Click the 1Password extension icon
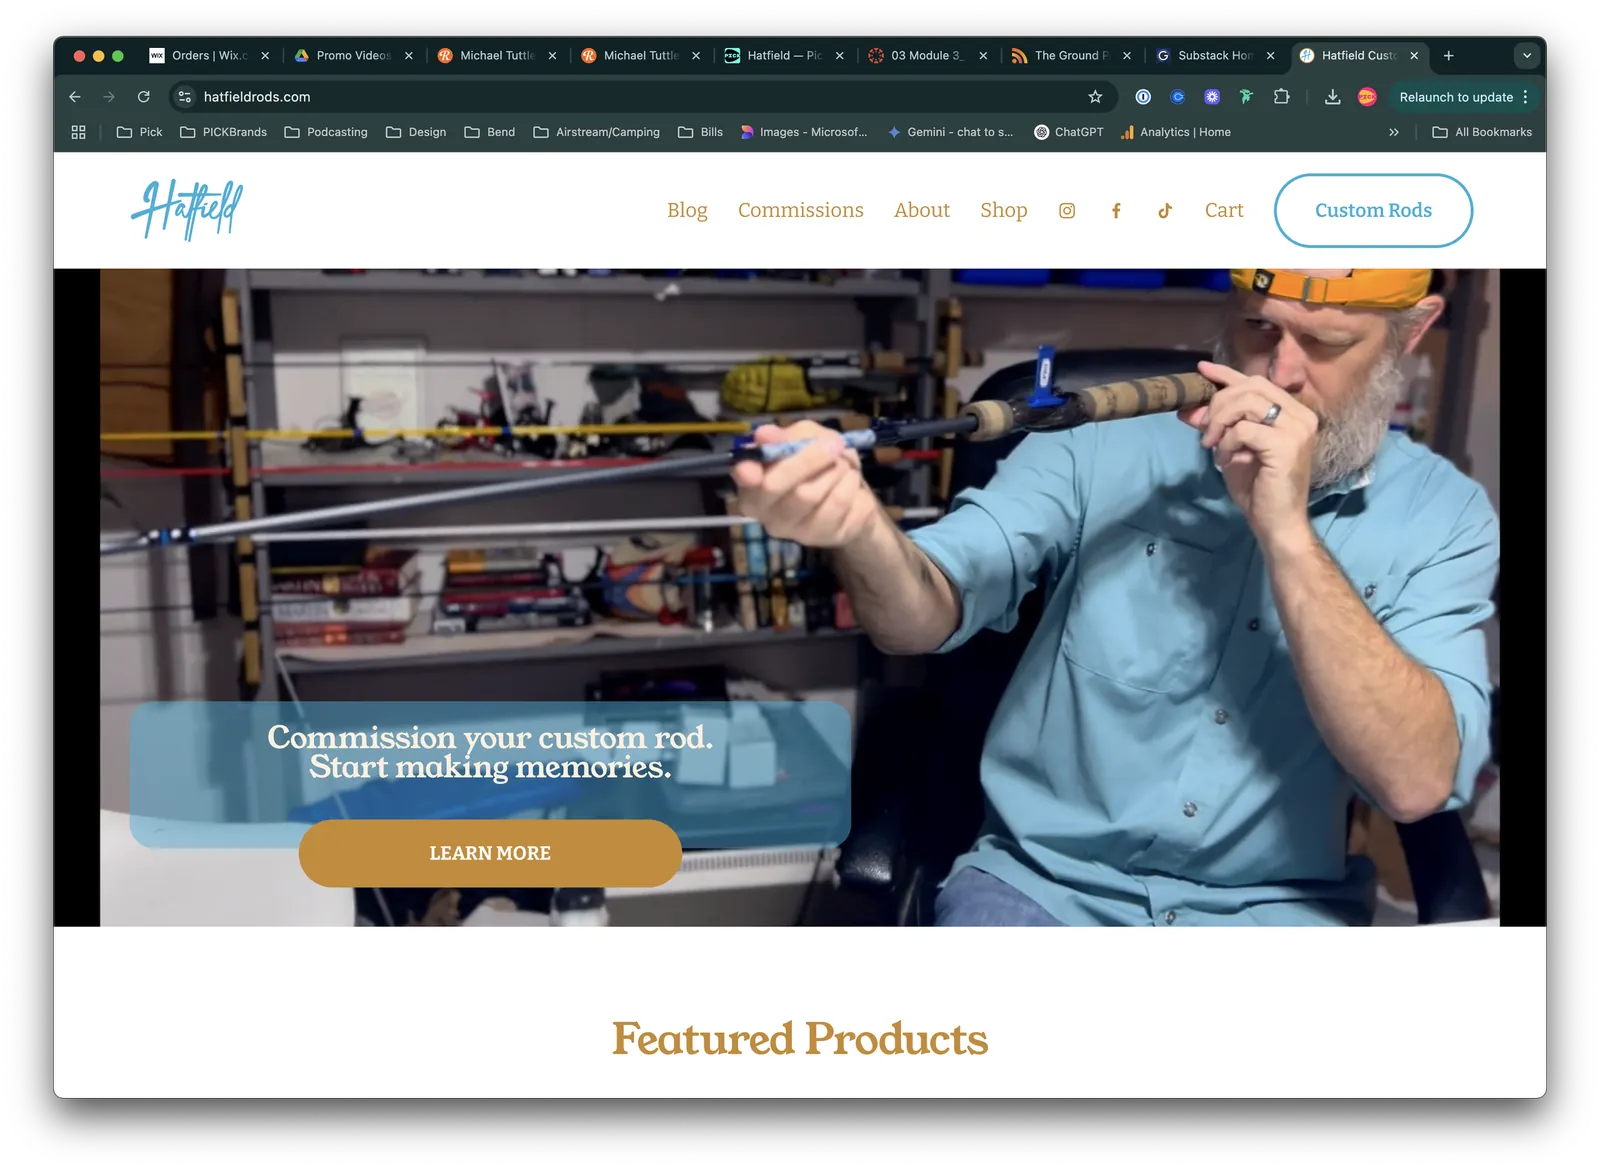 click(1143, 97)
